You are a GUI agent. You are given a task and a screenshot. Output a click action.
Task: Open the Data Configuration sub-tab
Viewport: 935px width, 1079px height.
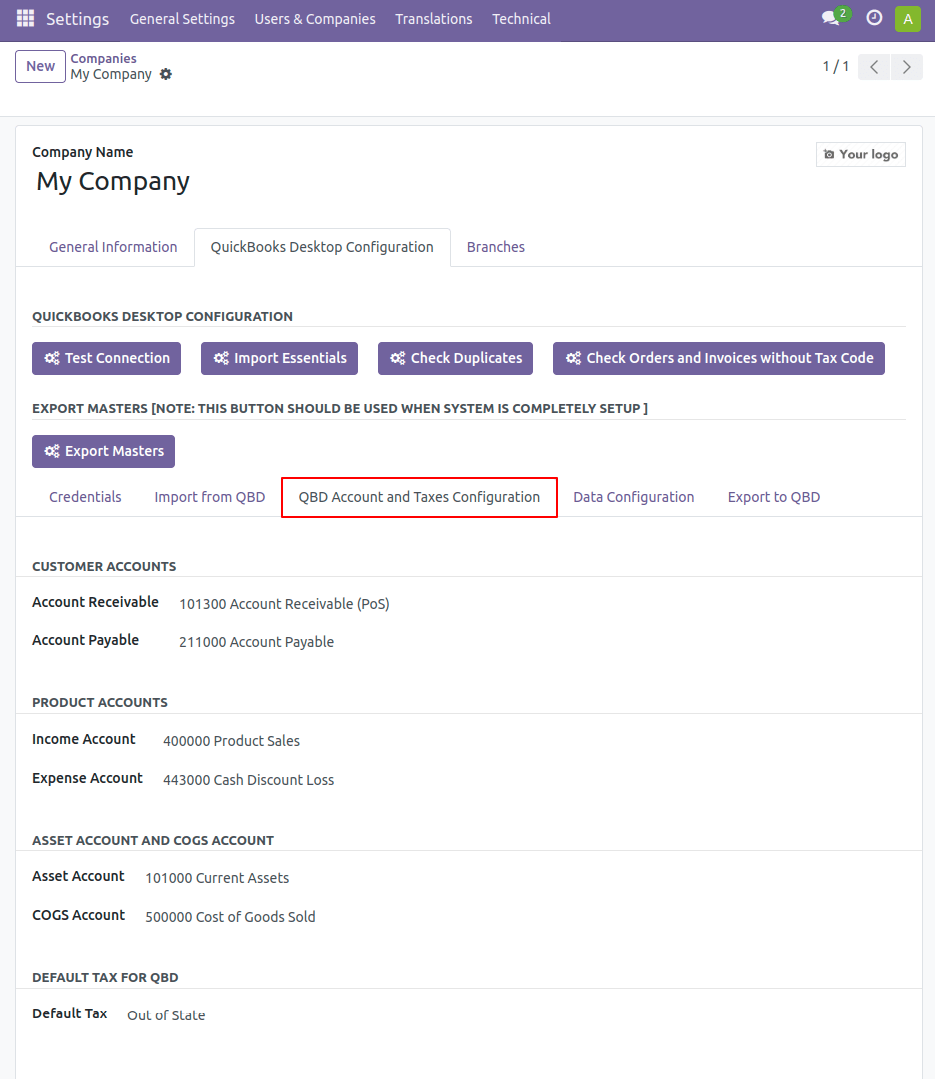tap(634, 497)
